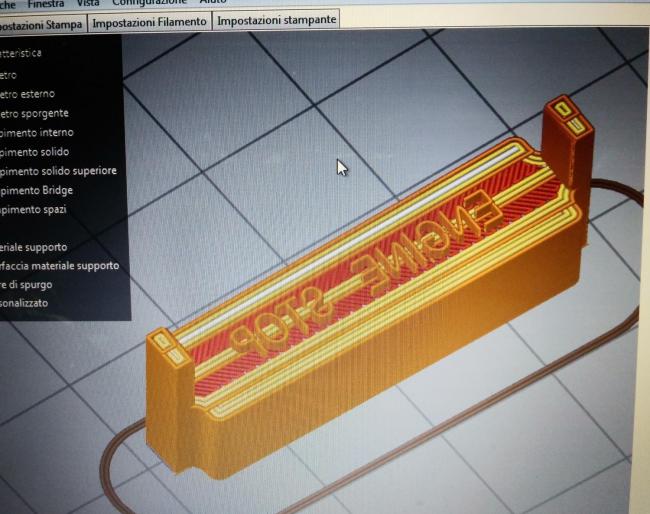
Task: Open the Vista menu
Action: (88, 3)
